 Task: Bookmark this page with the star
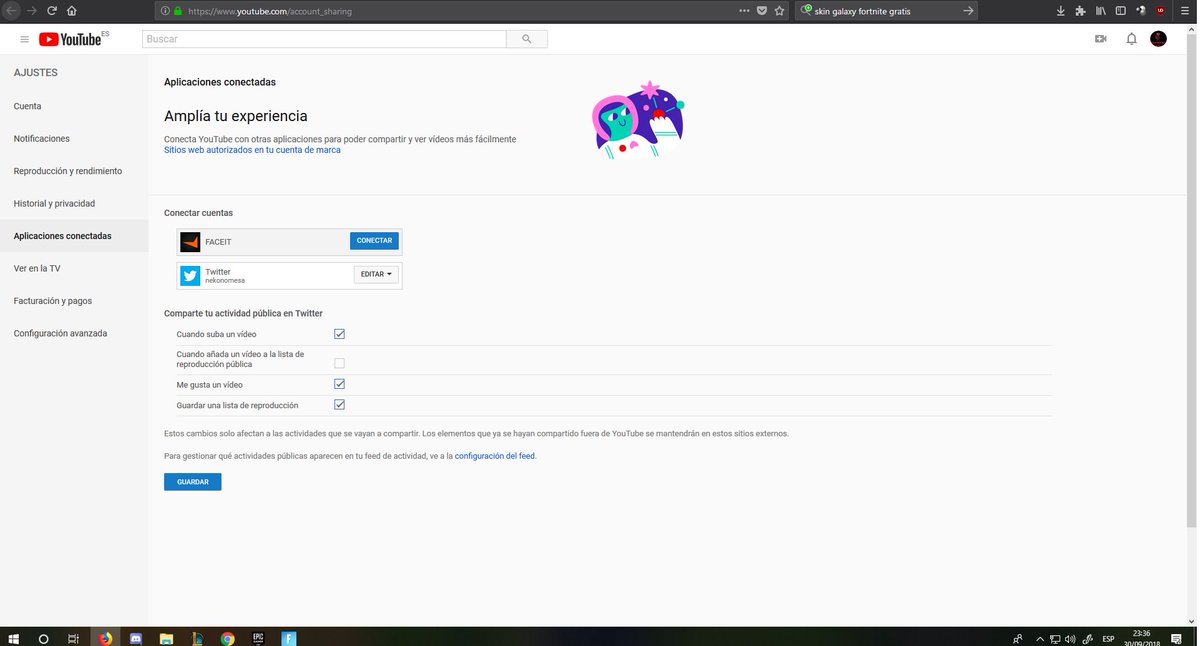click(779, 11)
